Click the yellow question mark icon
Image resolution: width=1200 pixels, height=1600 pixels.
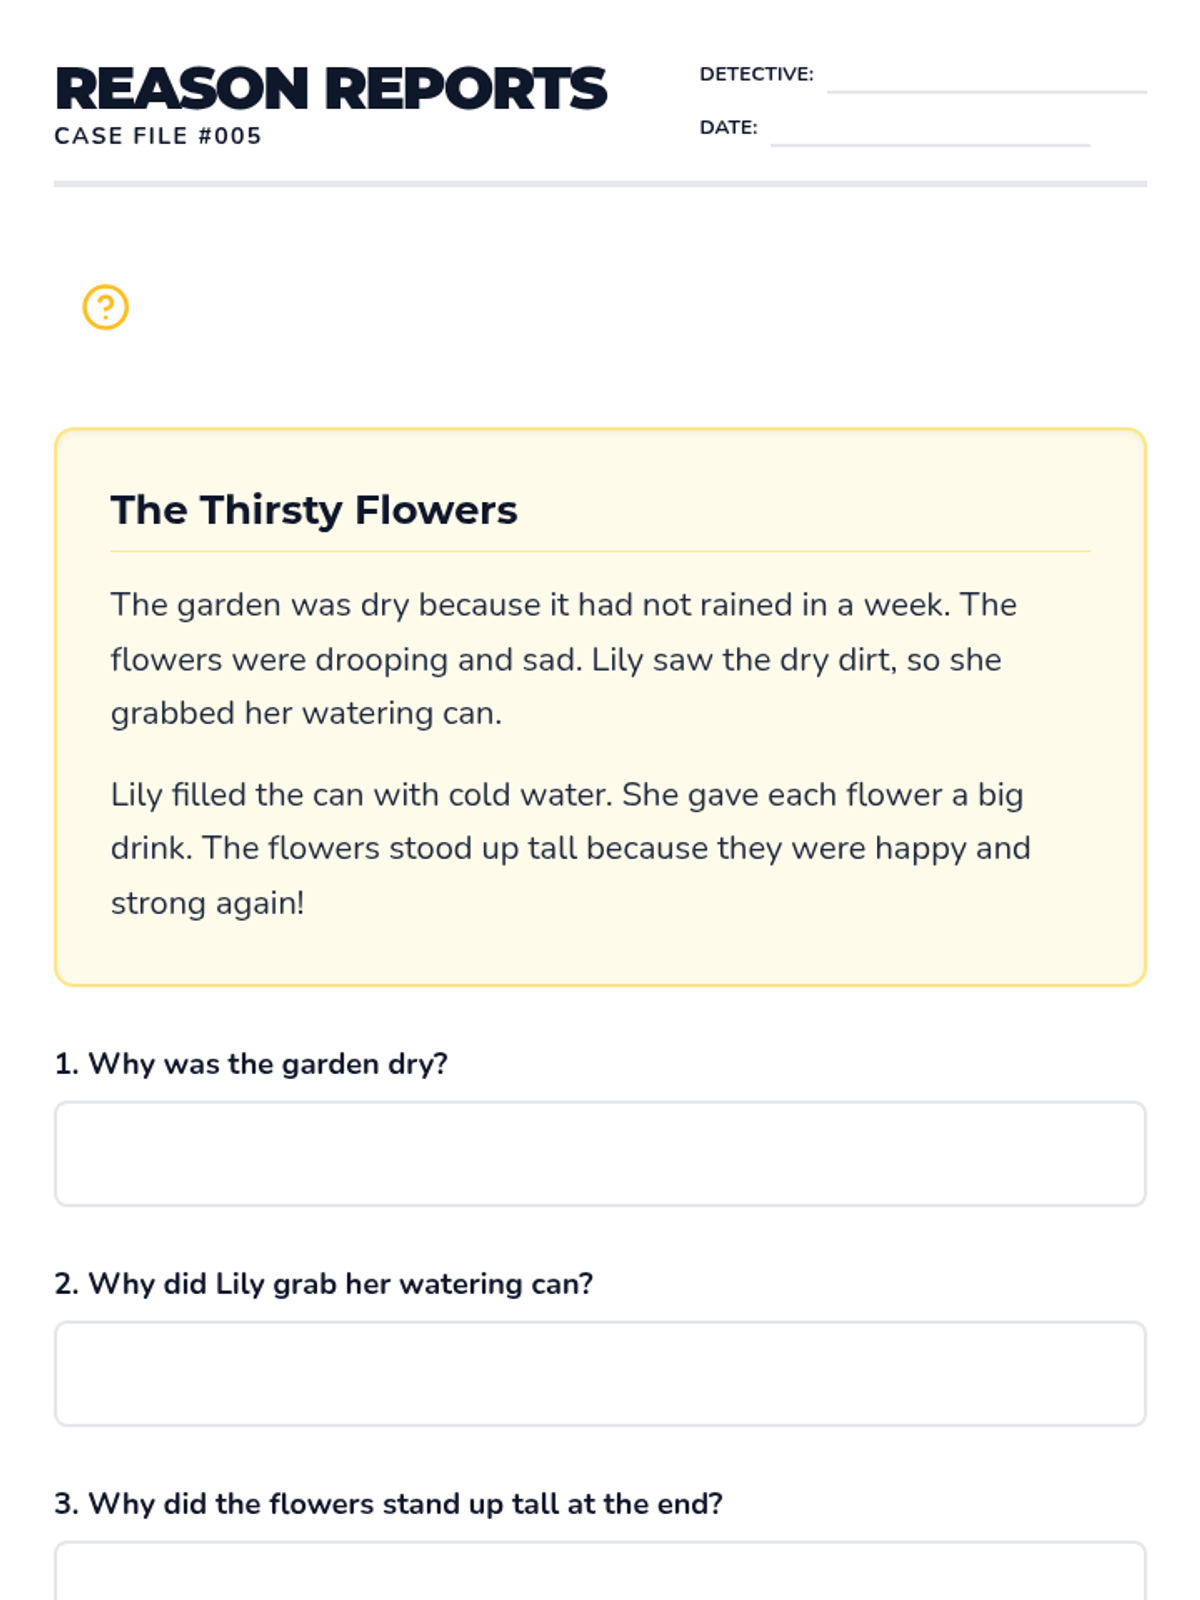coord(105,307)
